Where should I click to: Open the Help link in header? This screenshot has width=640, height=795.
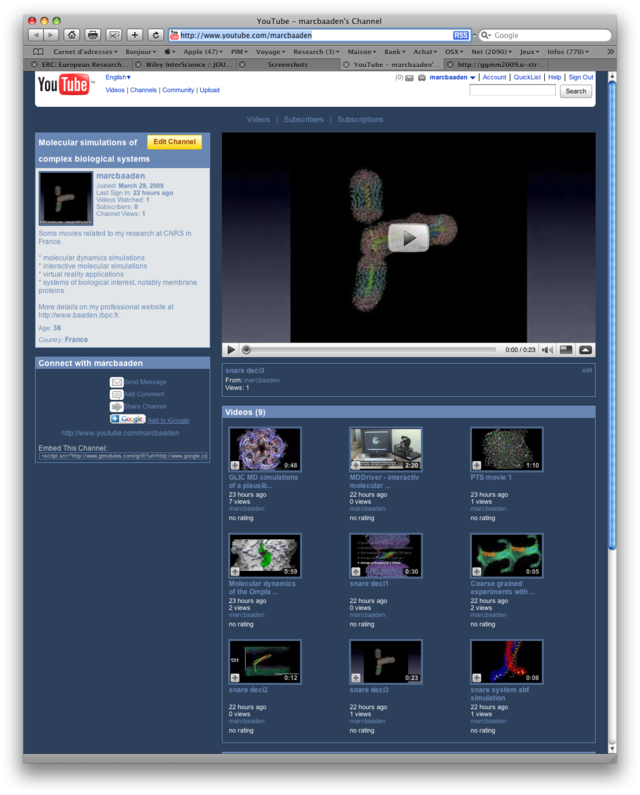pyautogui.click(x=554, y=77)
